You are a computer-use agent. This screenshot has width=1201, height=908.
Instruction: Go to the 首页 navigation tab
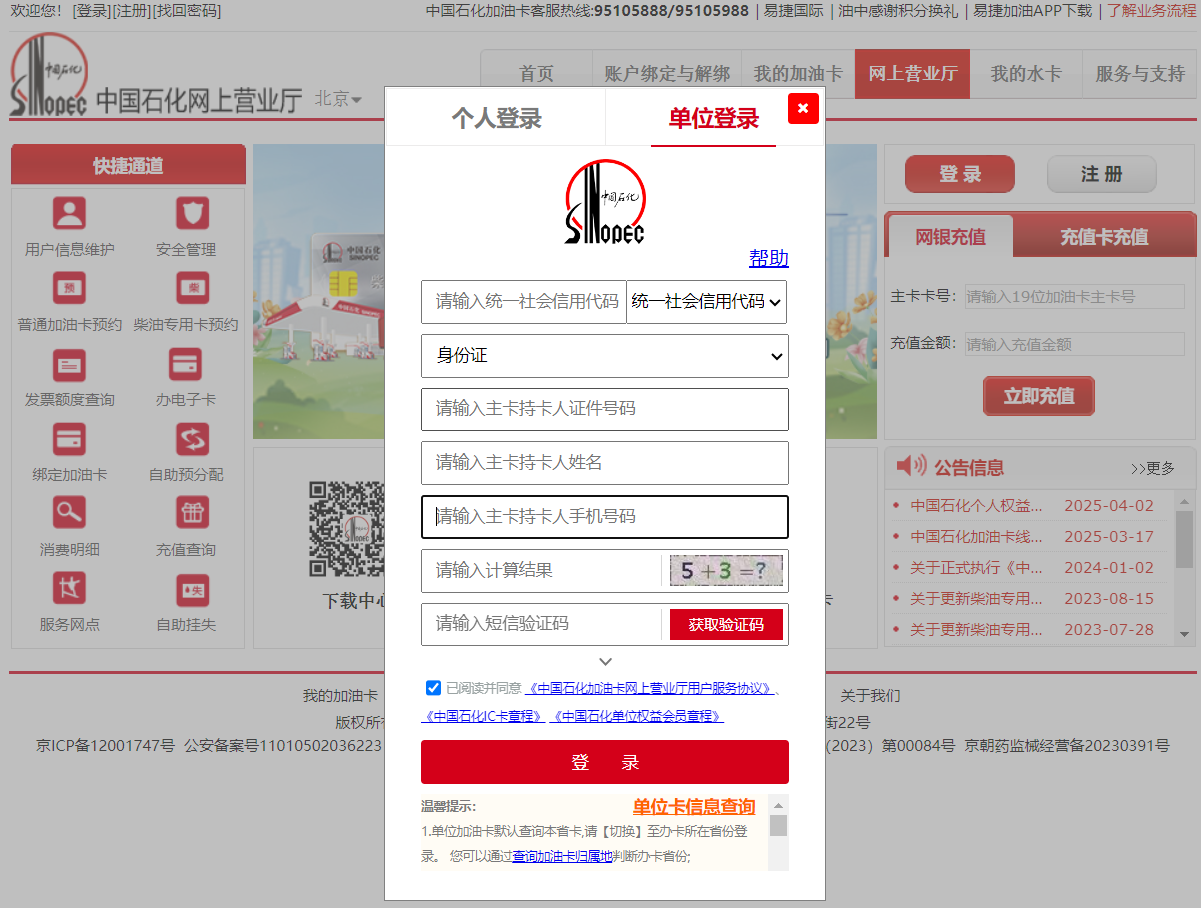click(x=536, y=74)
